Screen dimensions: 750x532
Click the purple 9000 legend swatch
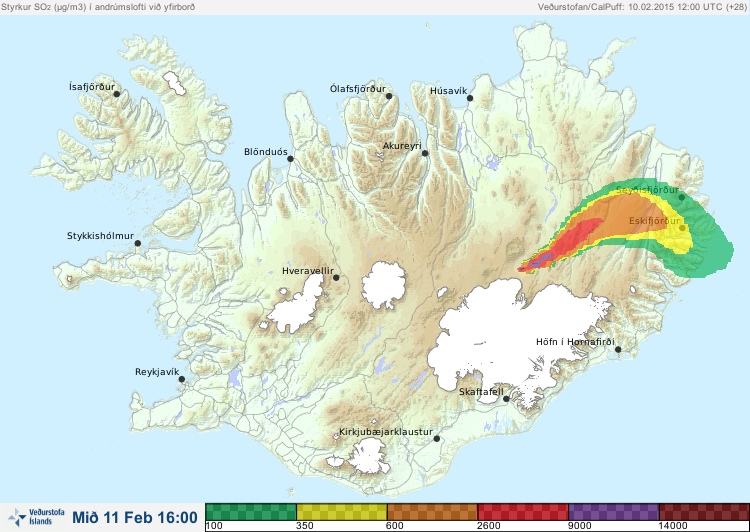pos(614,511)
